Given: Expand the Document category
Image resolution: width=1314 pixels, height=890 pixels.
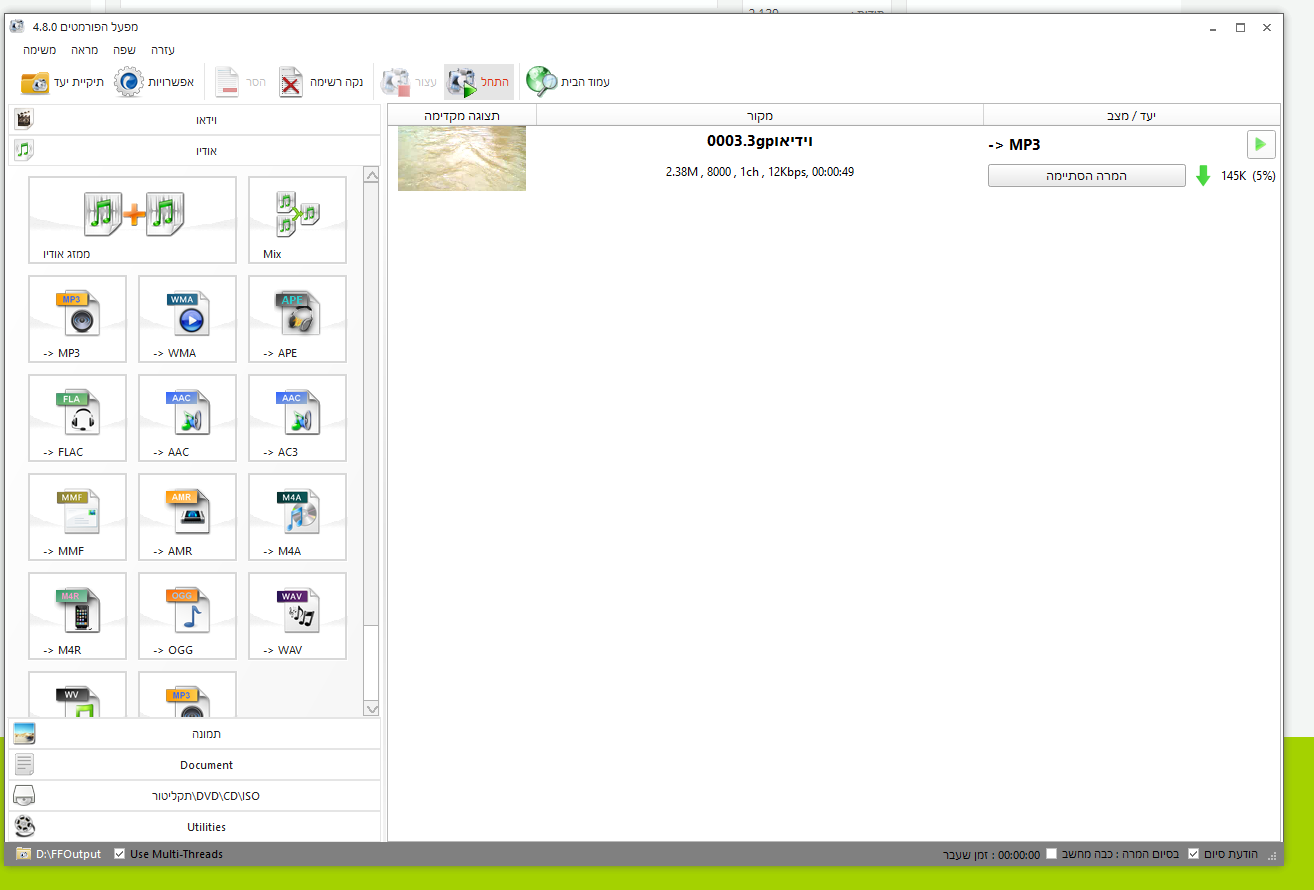Looking at the screenshot, I should 195,765.
